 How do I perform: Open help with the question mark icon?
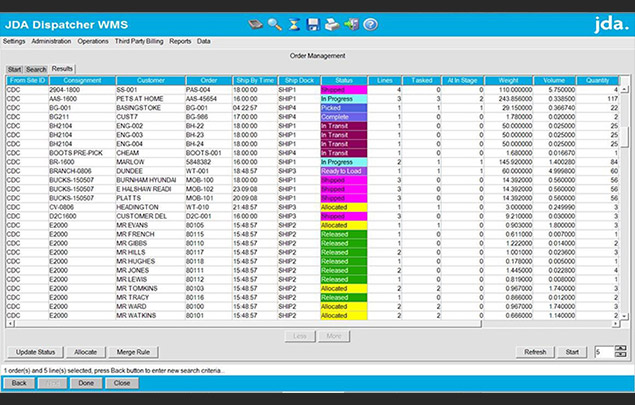click(370, 25)
